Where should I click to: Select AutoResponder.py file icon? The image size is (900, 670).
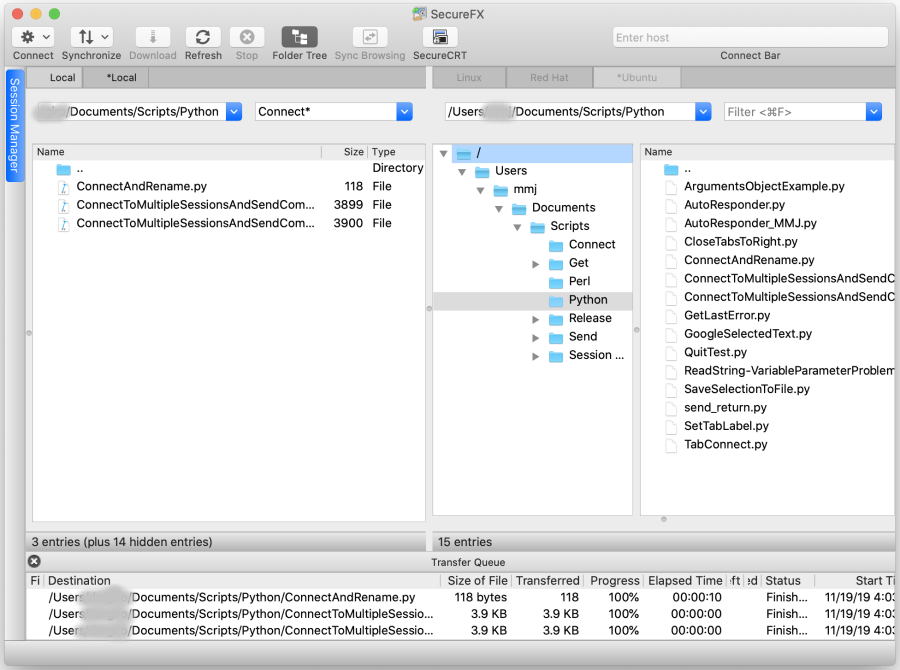tap(670, 206)
